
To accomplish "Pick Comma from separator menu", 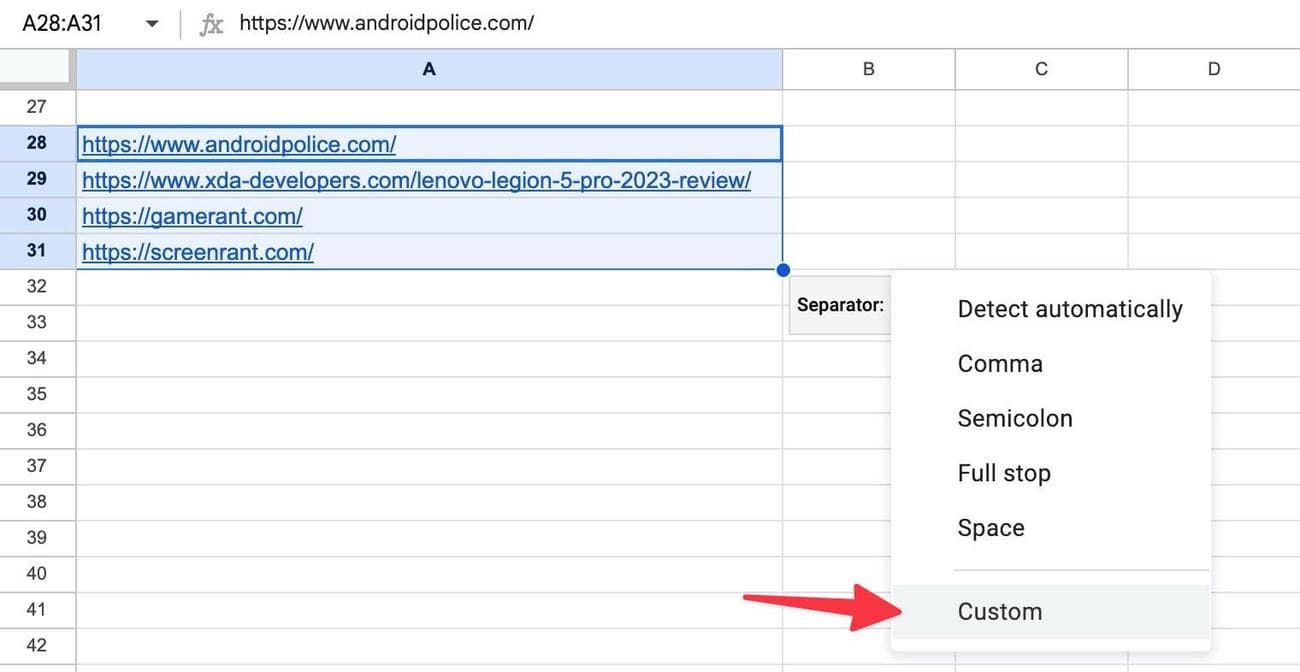I will pos(1000,364).
